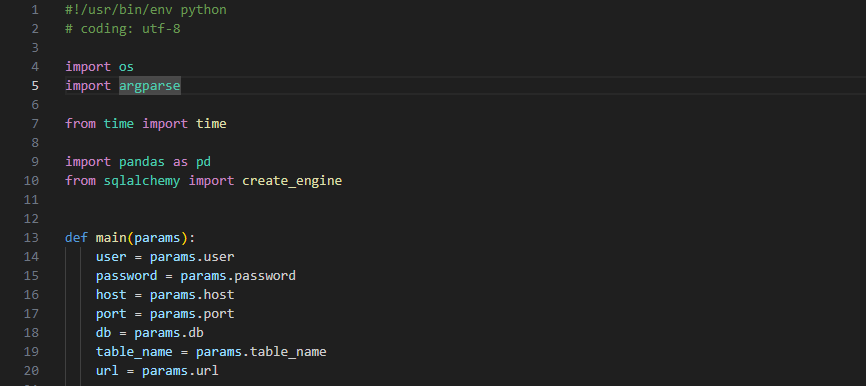Select line number 13 in the gutter
The image size is (866, 386).
point(31,238)
